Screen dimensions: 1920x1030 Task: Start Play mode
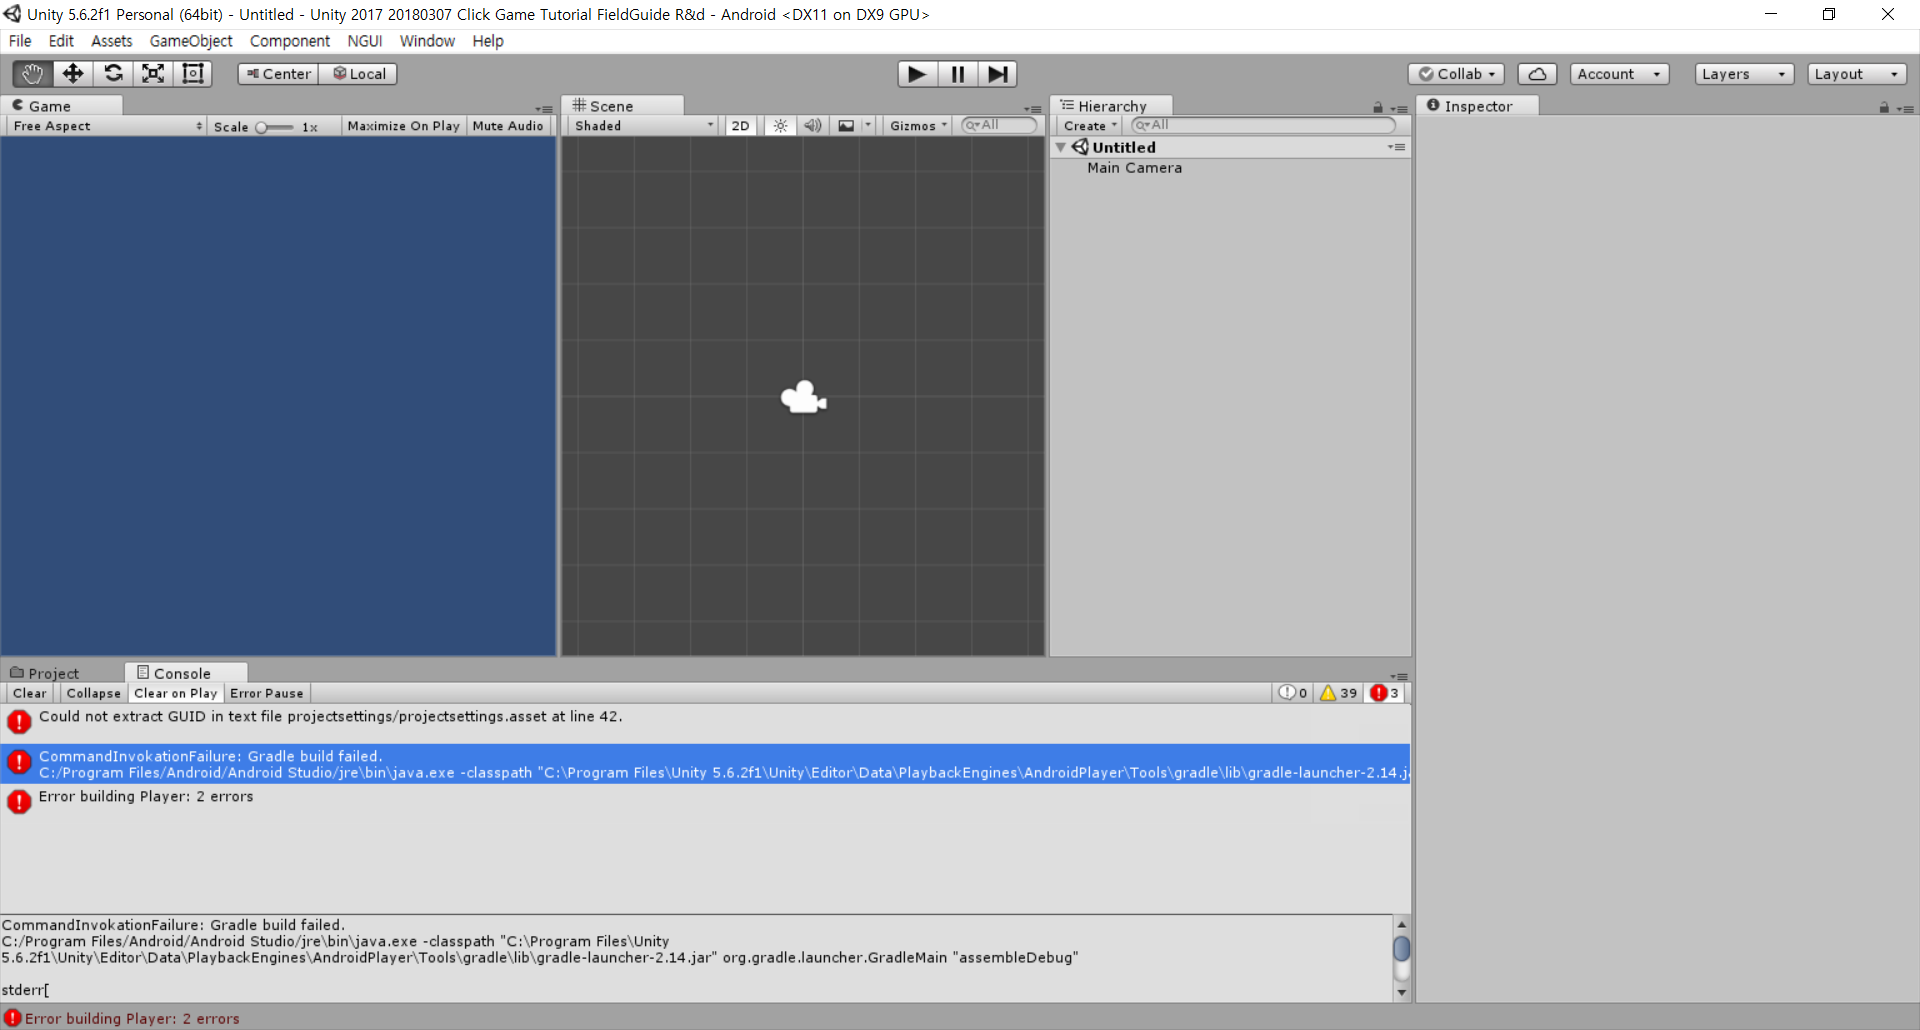pyautogui.click(x=917, y=74)
